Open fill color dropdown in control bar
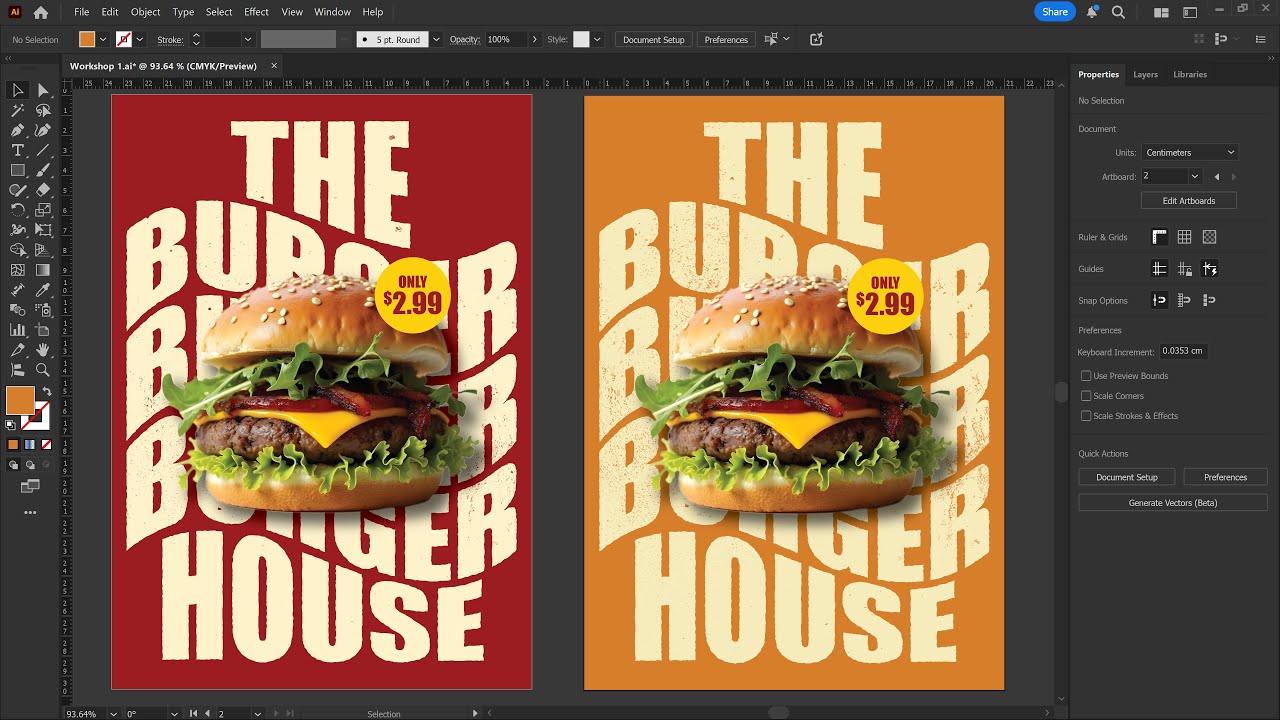 (103, 39)
